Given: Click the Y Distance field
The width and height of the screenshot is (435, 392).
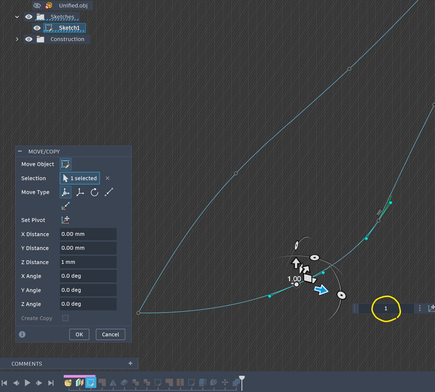Looking at the screenshot, I should click(x=88, y=248).
